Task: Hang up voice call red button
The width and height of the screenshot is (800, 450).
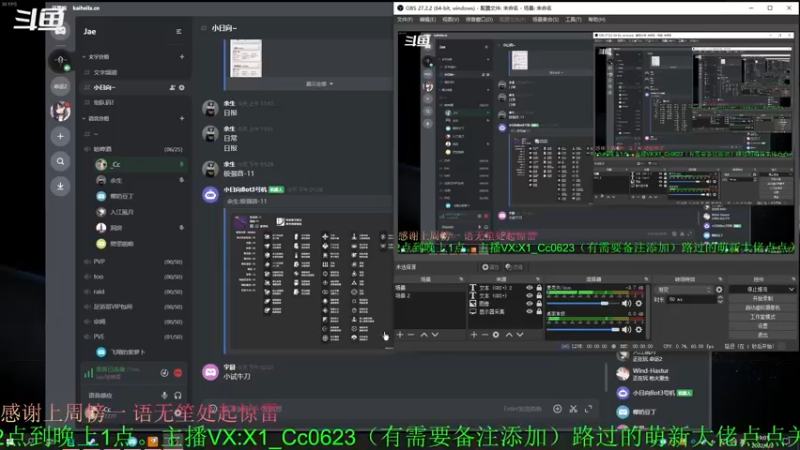Action: click(x=178, y=373)
